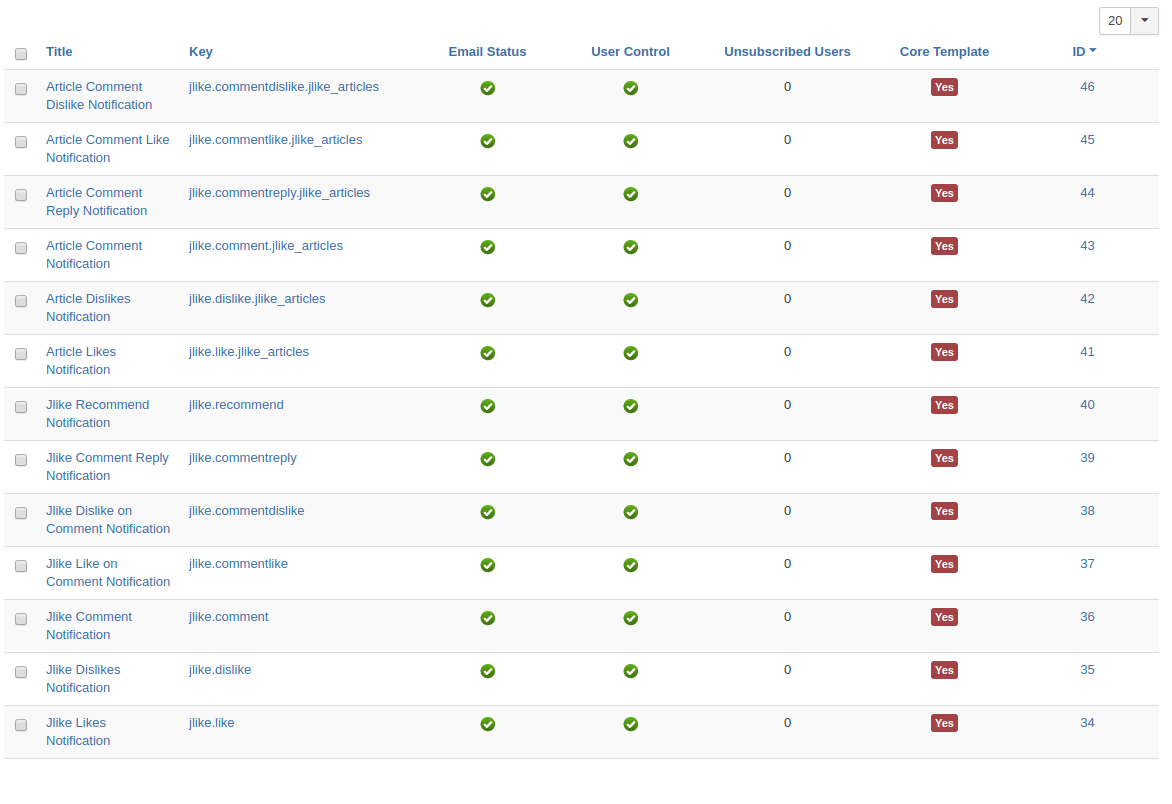Open the list limit dropdown showing 20
This screenshot has width=1172, height=804.
(x=1128, y=21)
